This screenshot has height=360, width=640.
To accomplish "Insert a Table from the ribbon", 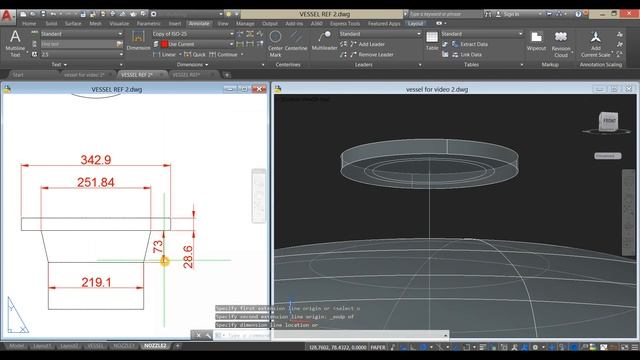I will click(x=432, y=41).
